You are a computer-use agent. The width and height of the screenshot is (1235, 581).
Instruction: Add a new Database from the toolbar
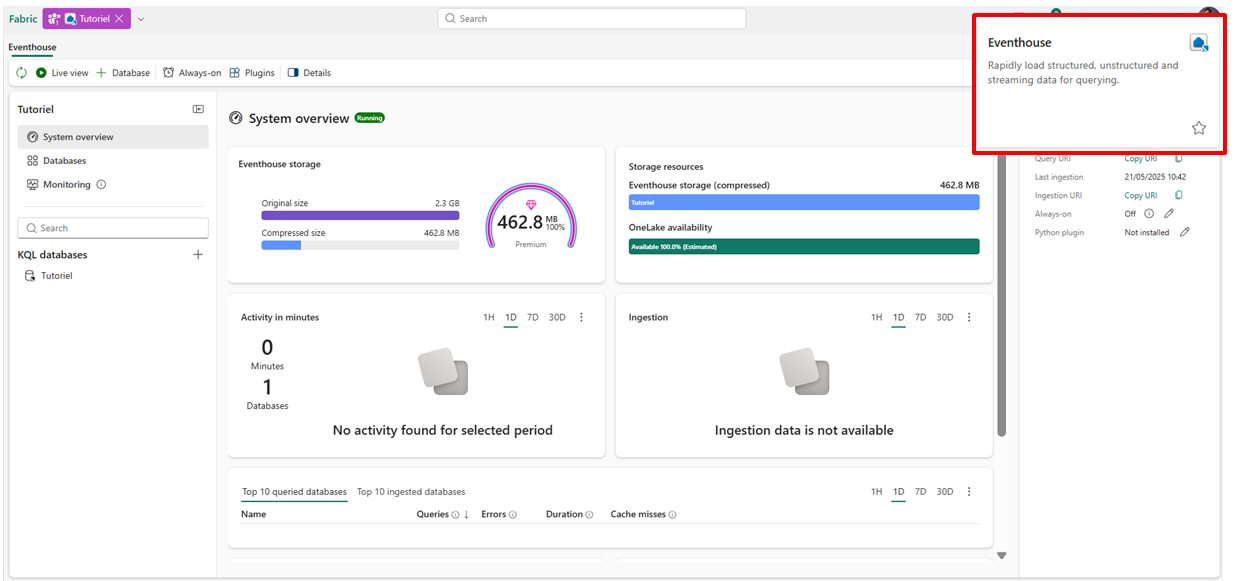pos(123,73)
